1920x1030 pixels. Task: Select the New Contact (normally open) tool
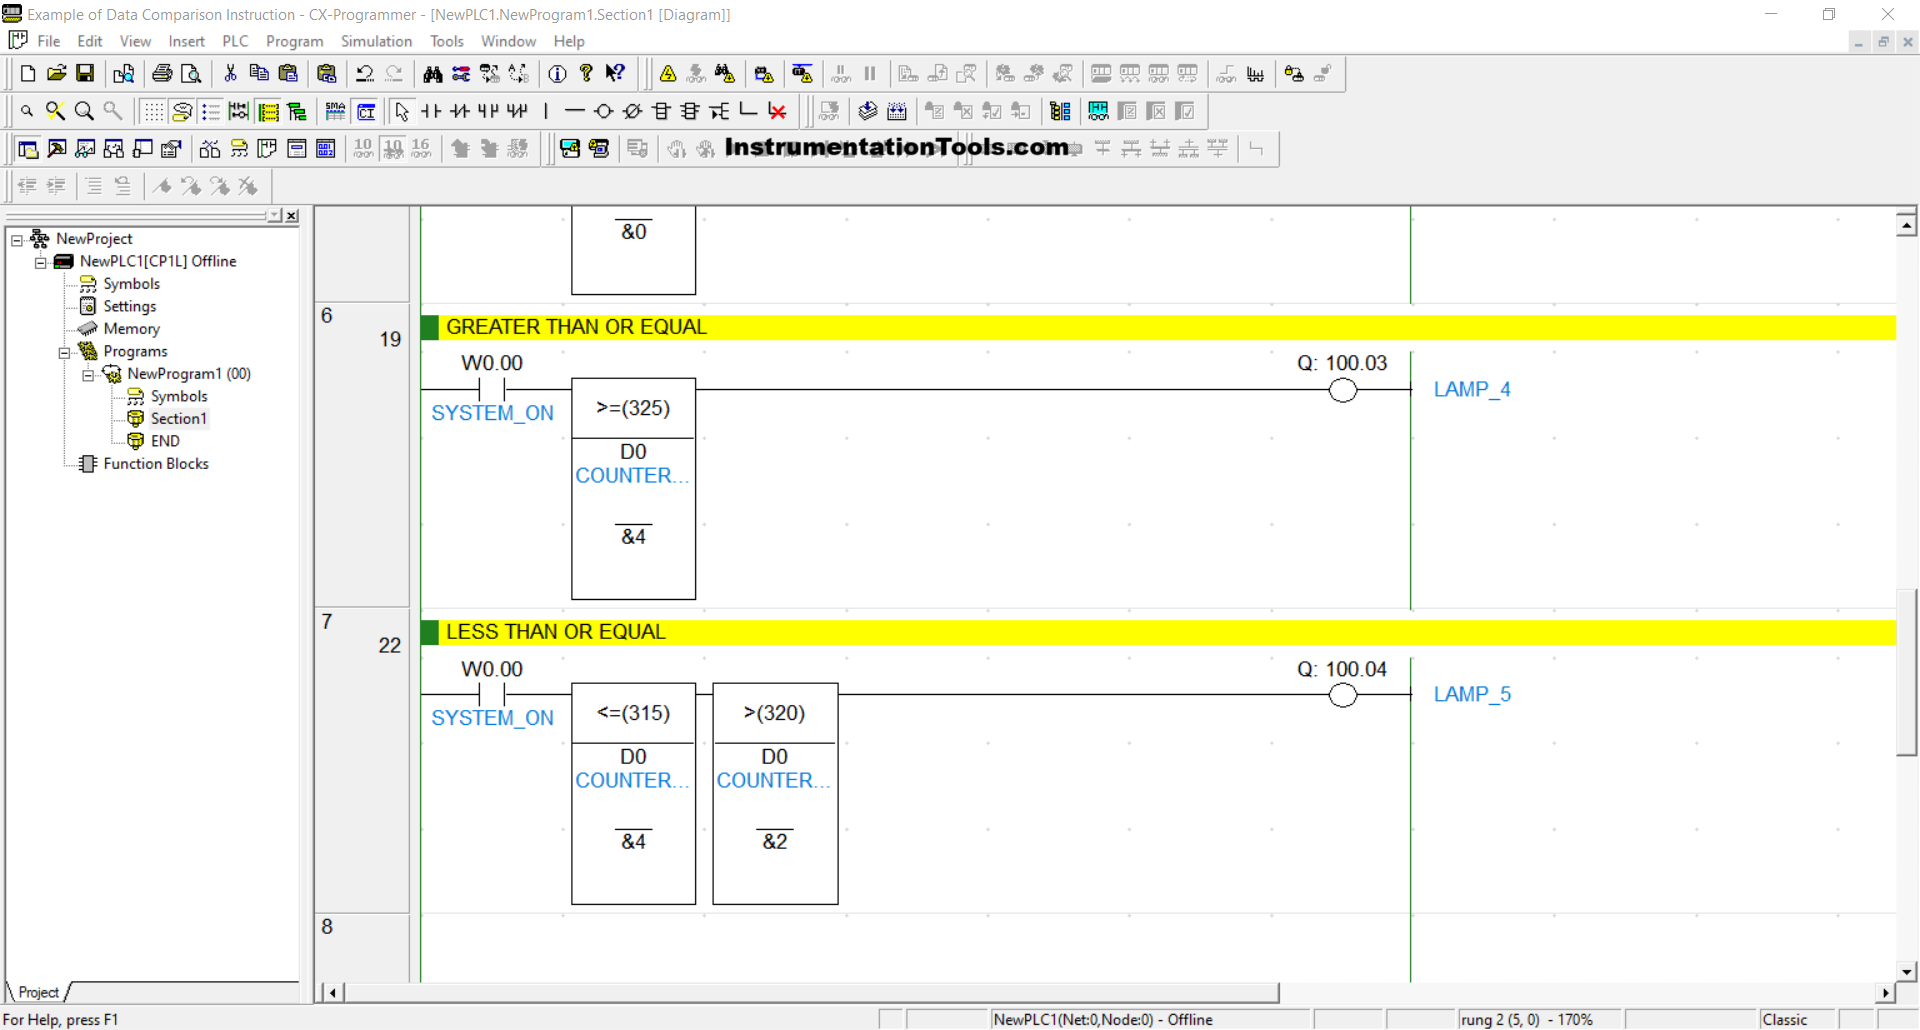pos(431,111)
